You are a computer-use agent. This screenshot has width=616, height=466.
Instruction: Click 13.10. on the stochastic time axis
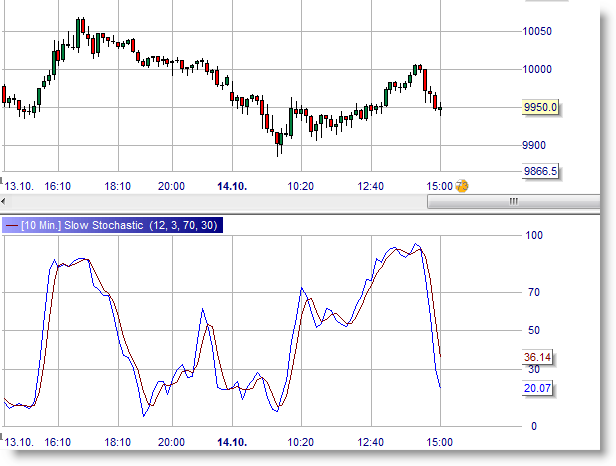19,442
